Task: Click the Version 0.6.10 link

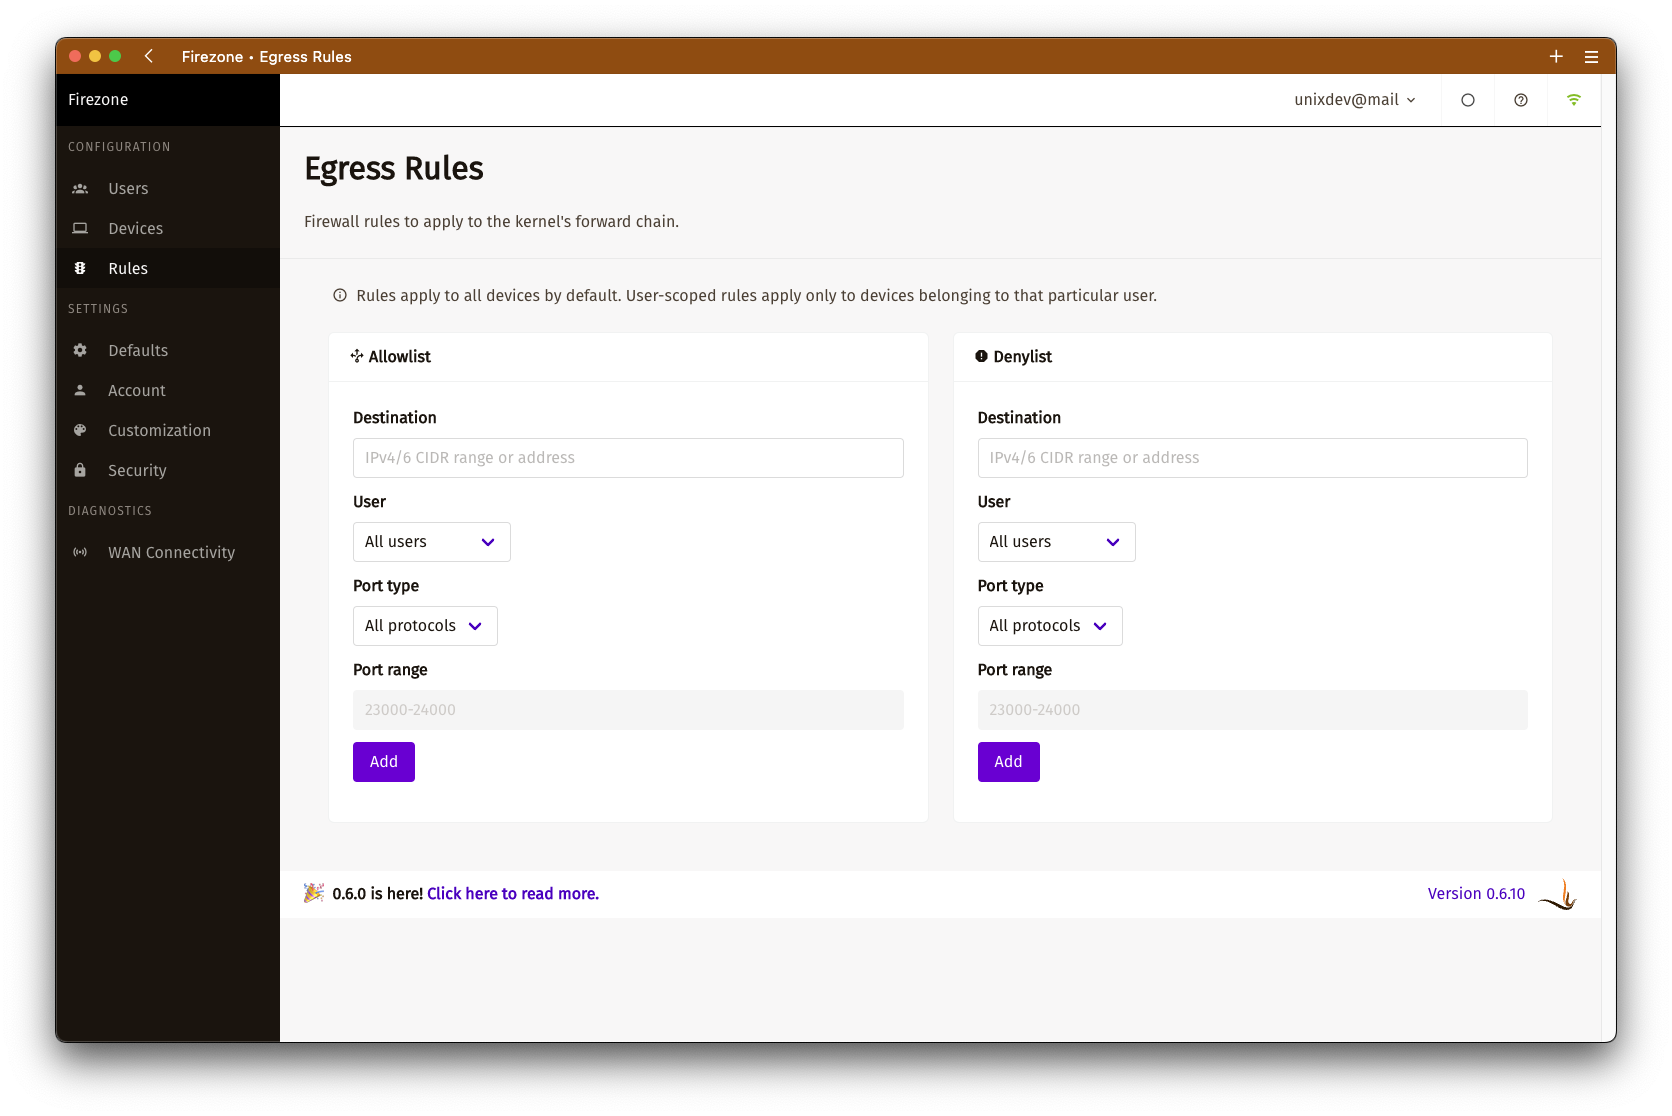Action: click(x=1476, y=894)
